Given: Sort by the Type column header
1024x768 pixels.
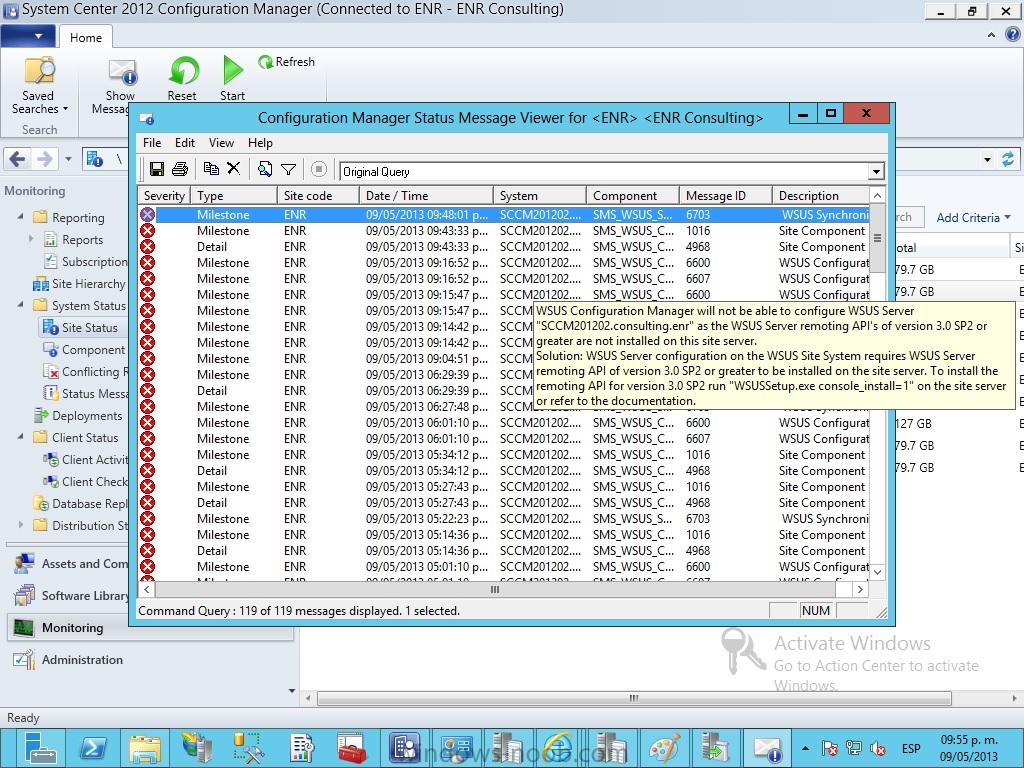Looking at the screenshot, I should tap(234, 195).
